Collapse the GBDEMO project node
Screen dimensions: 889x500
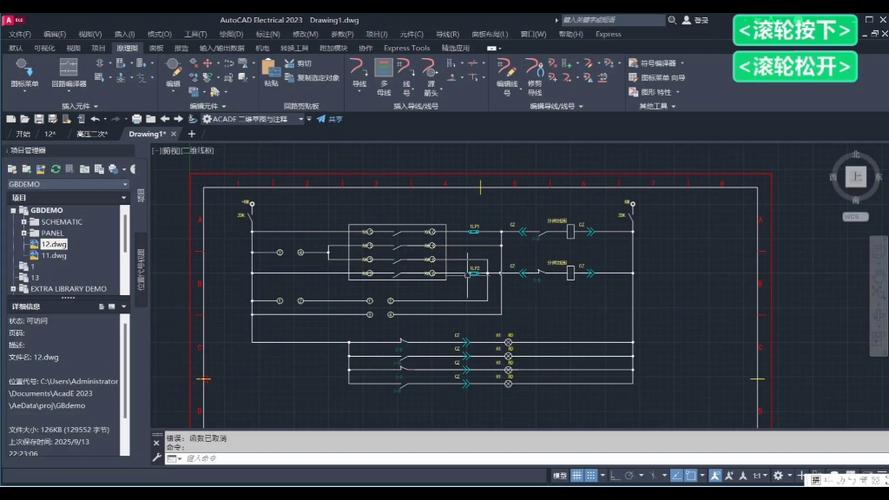(13, 210)
